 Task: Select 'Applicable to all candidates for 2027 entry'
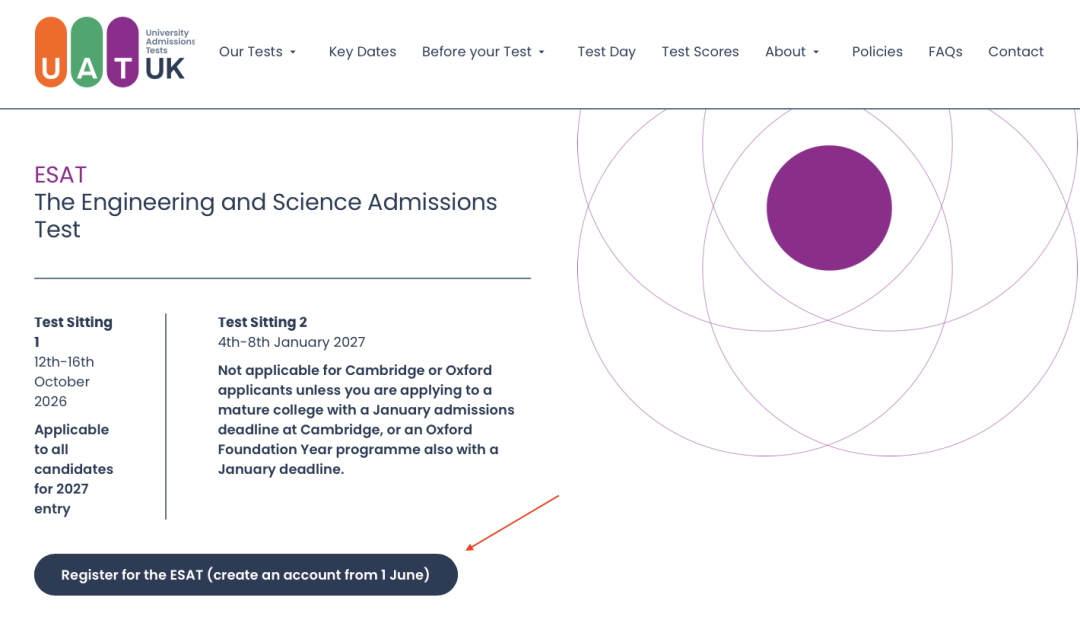pos(74,469)
